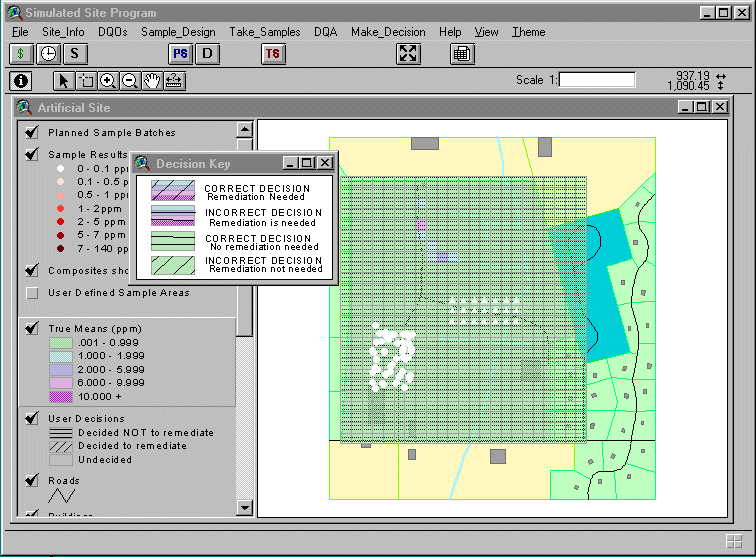
Task: Click the legend scrollbar up arrow
Action: 244,129
